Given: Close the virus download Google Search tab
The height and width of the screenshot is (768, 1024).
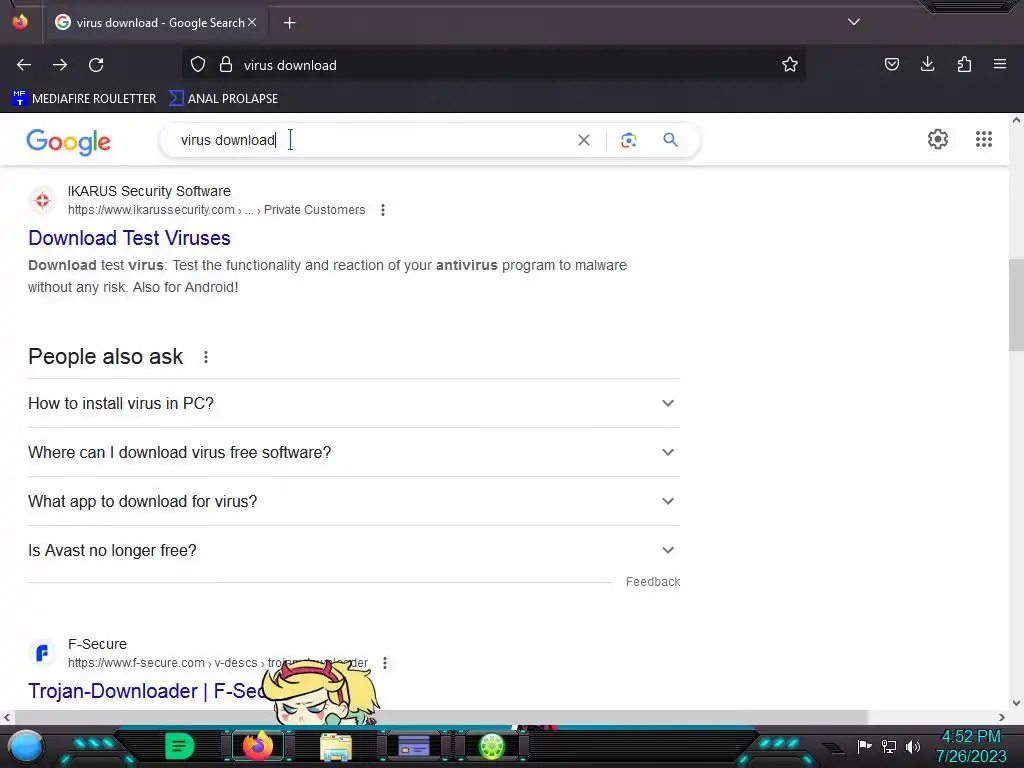Looking at the screenshot, I should tap(251, 22).
